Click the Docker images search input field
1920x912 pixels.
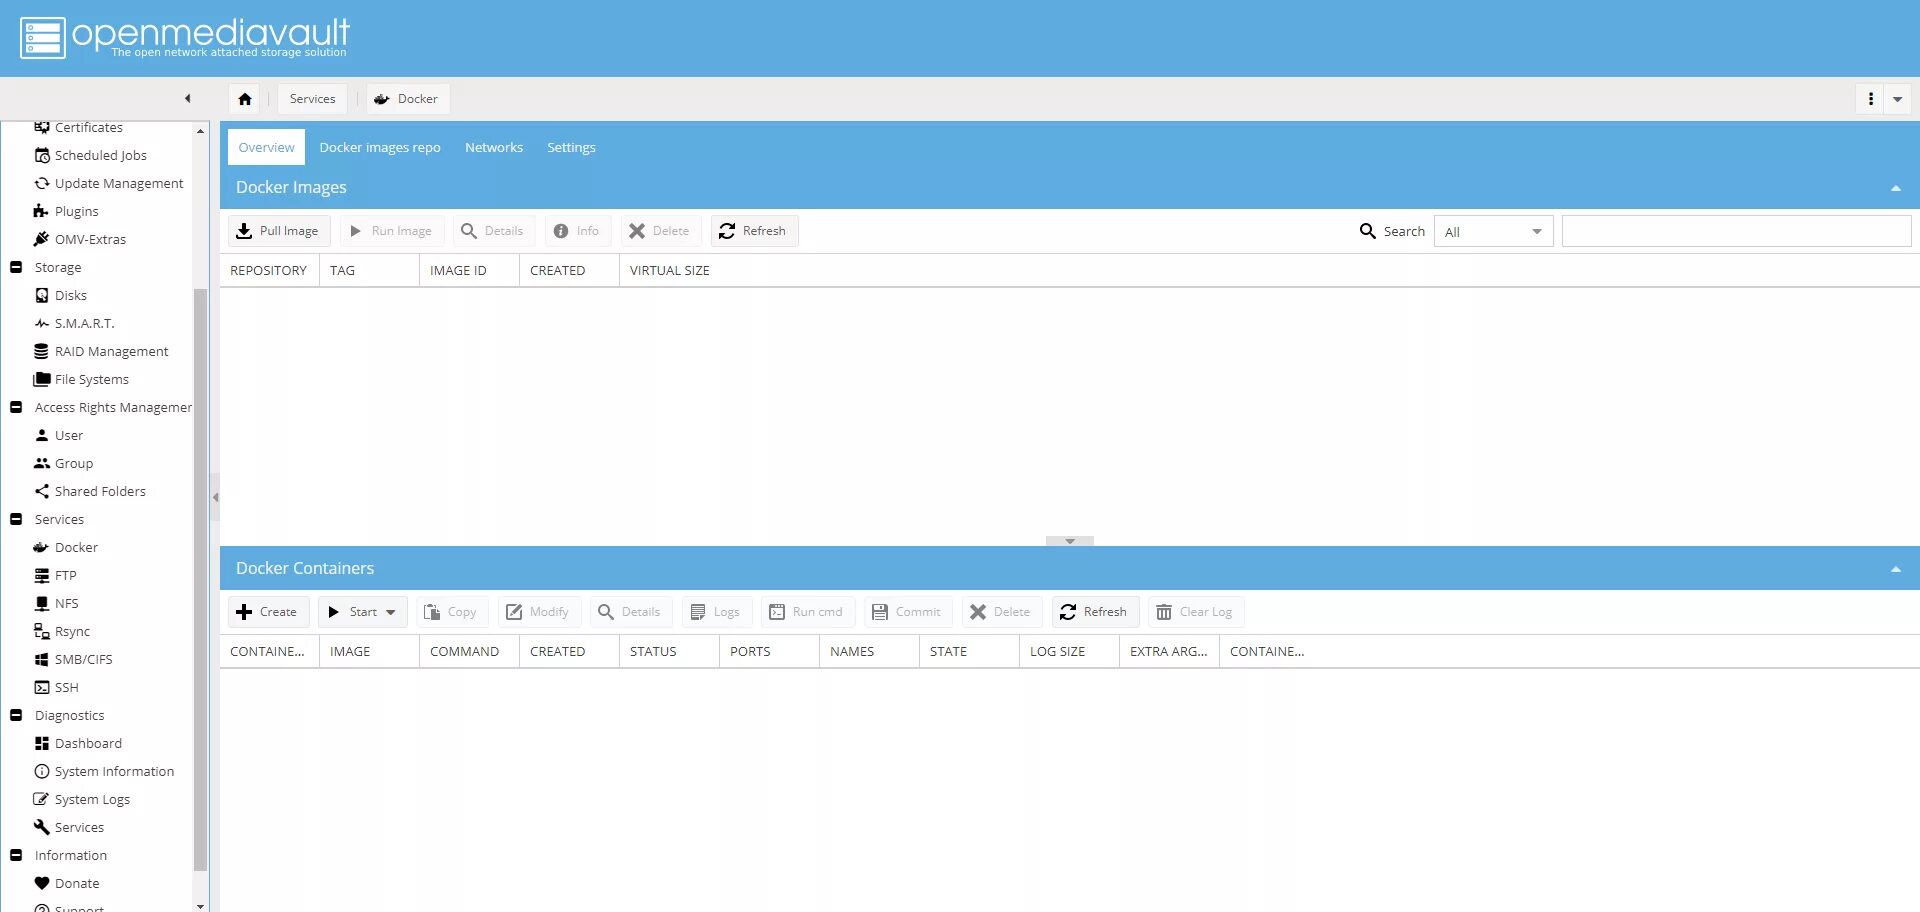(x=1736, y=232)
